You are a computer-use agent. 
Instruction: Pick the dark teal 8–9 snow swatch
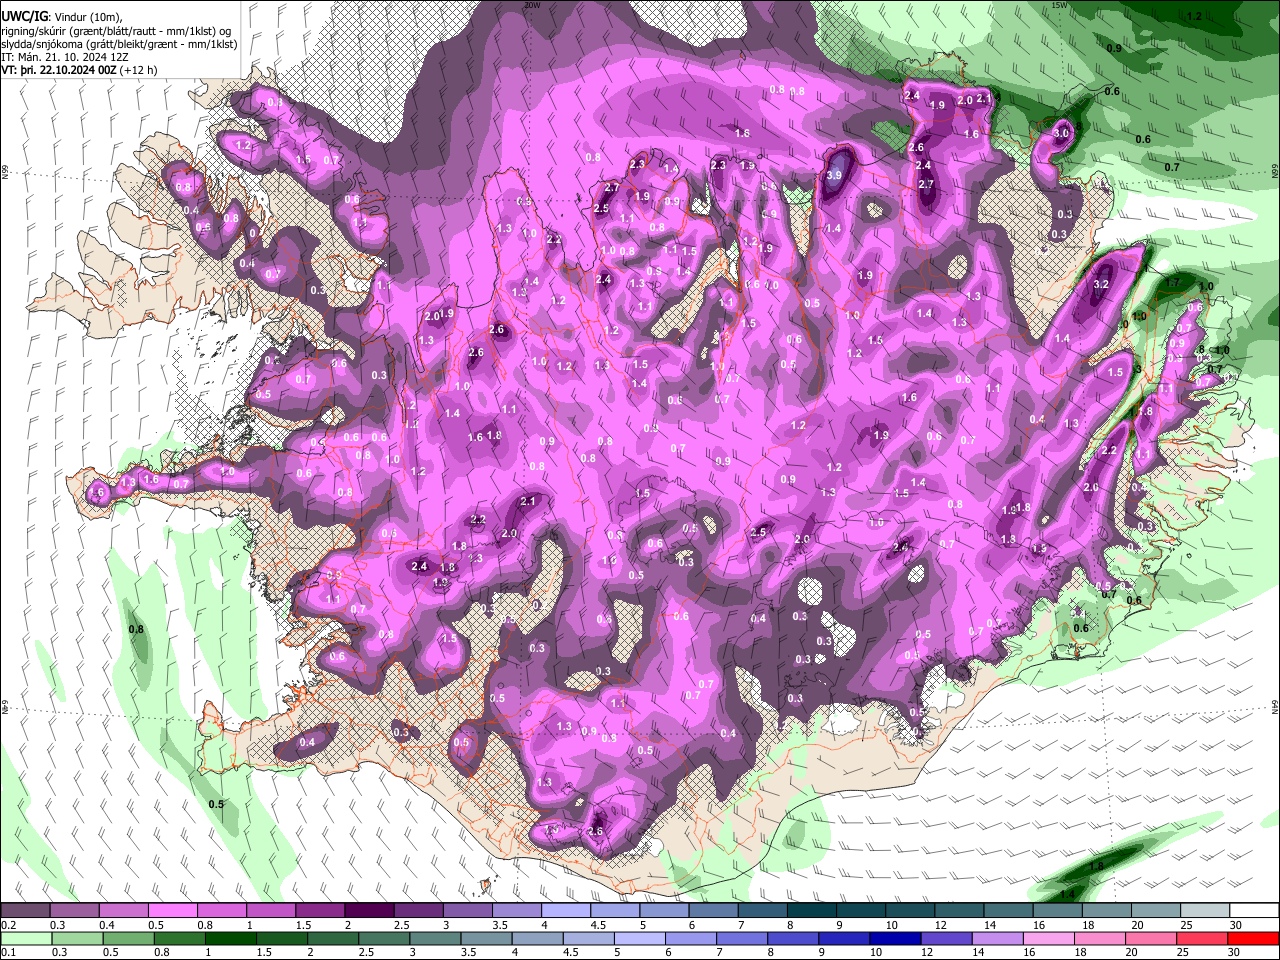[x=810, y=911]
